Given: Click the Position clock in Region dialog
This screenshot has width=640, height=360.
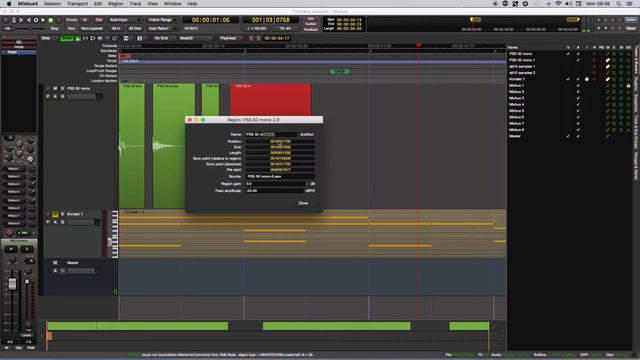Looking at the screenshot, I should coord(280,141).
